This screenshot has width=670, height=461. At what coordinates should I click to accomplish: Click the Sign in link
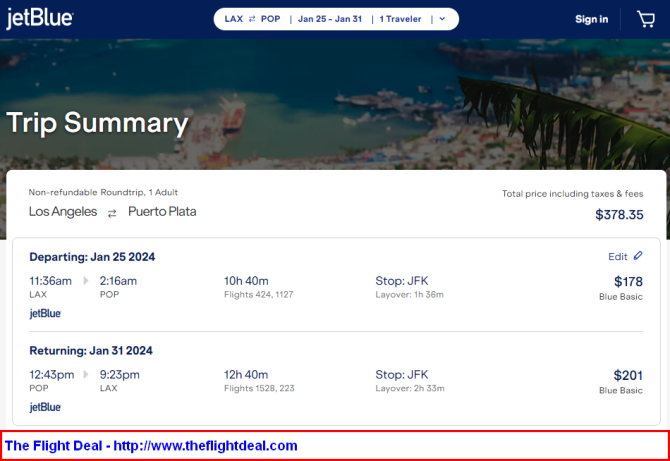(591, 19)
